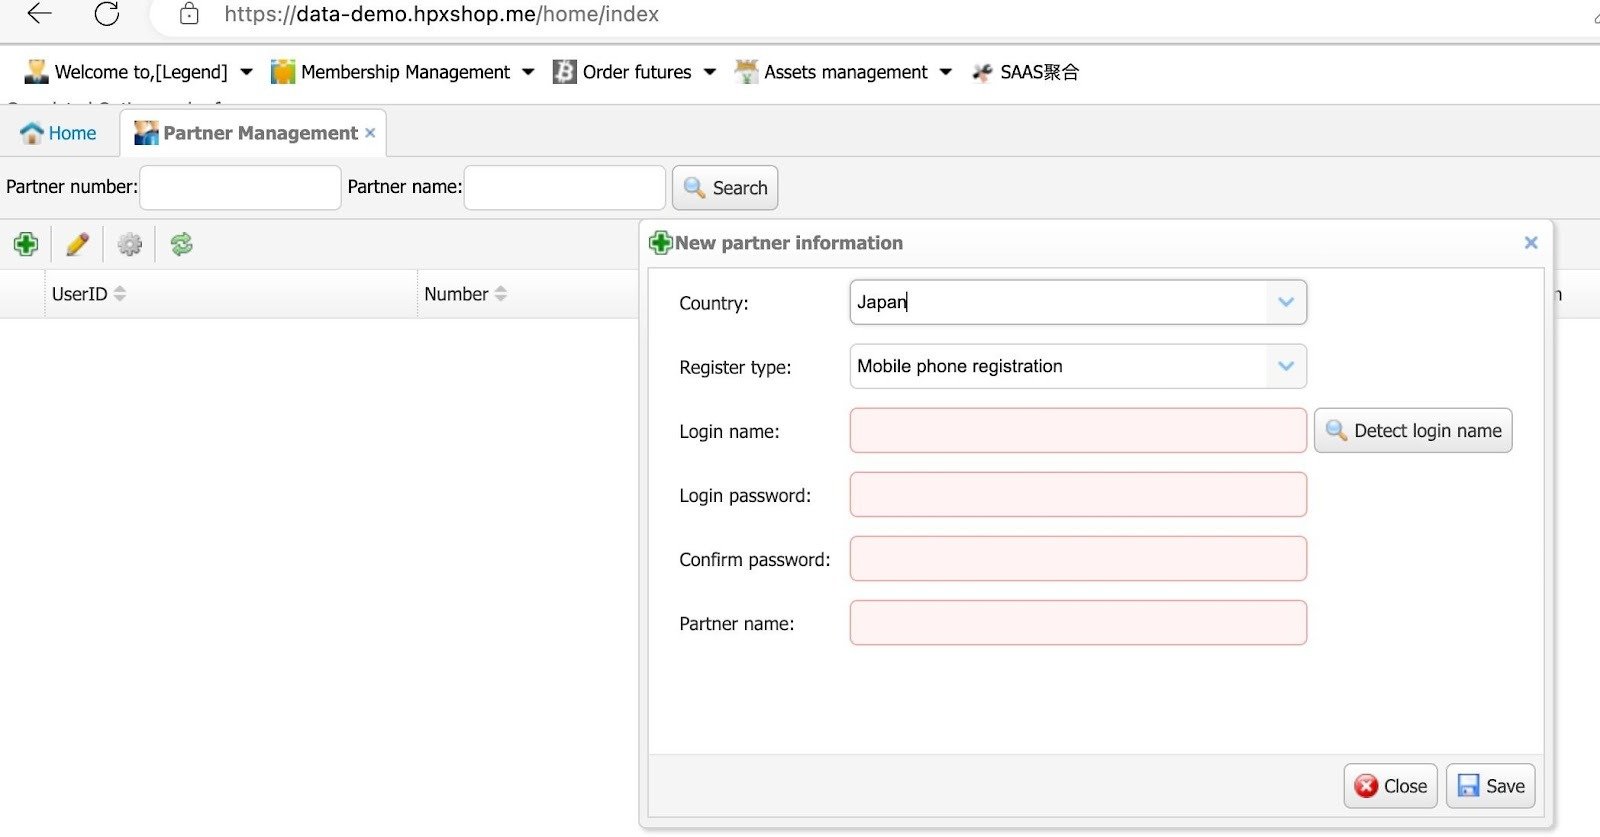This screenshot has width=1600, height=837.
Task: Go back using browser back arrow
Action: (x=39, y=14)
